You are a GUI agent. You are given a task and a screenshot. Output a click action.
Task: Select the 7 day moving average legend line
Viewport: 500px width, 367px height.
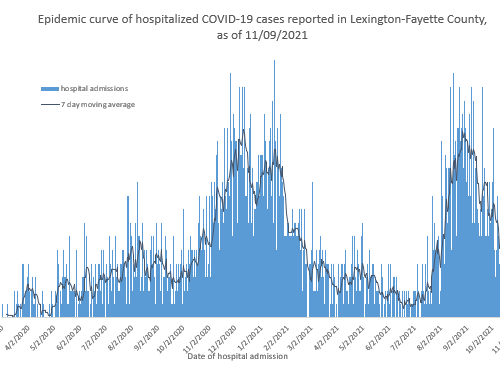point(50,105)
